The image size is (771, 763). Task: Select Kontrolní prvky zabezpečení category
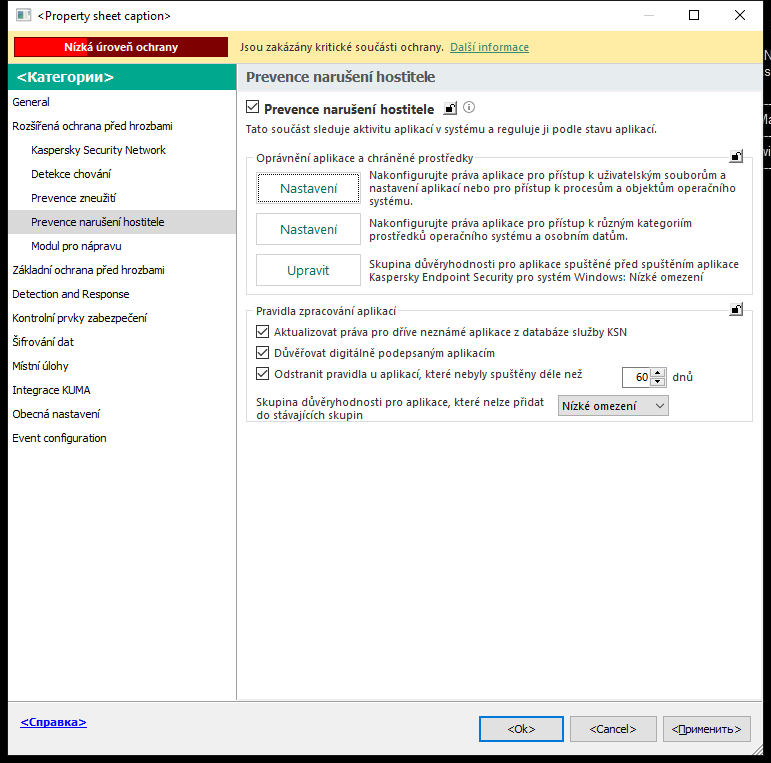(x=122, y=318)
